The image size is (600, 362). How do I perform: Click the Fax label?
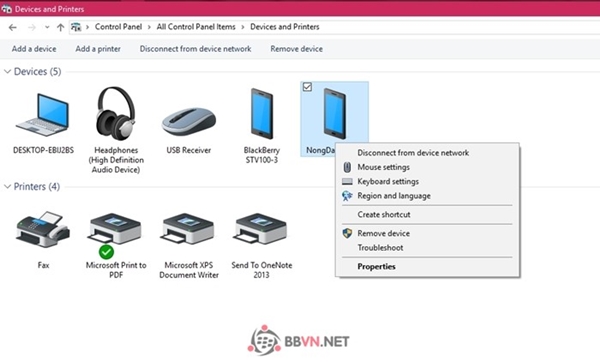pos(43,265)
